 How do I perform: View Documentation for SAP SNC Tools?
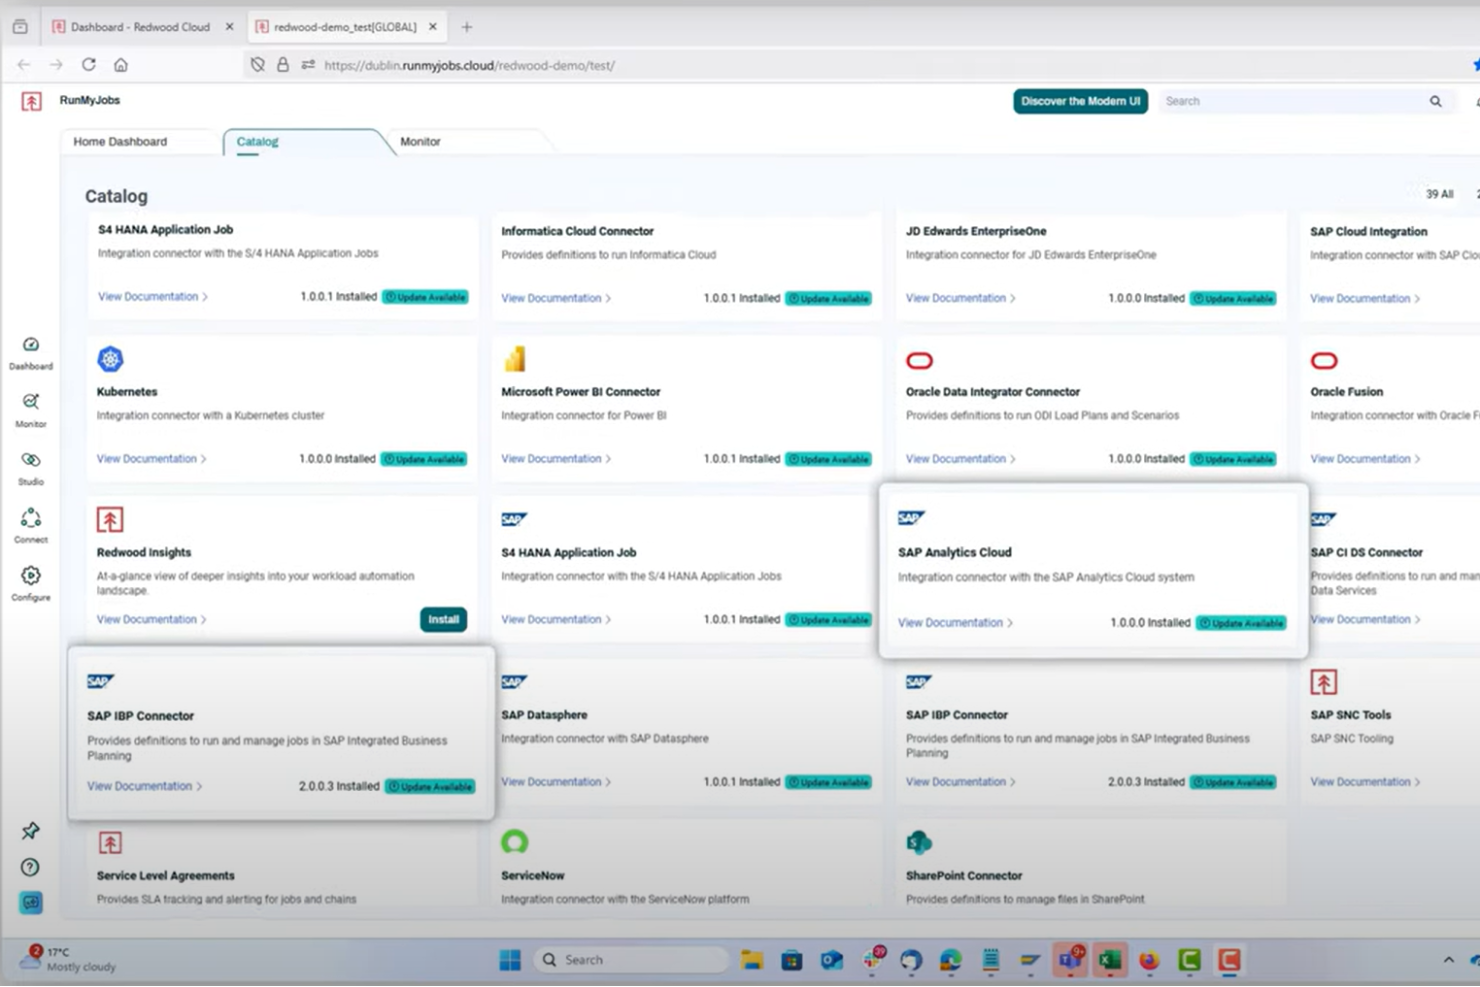(x=1365, y=782)
